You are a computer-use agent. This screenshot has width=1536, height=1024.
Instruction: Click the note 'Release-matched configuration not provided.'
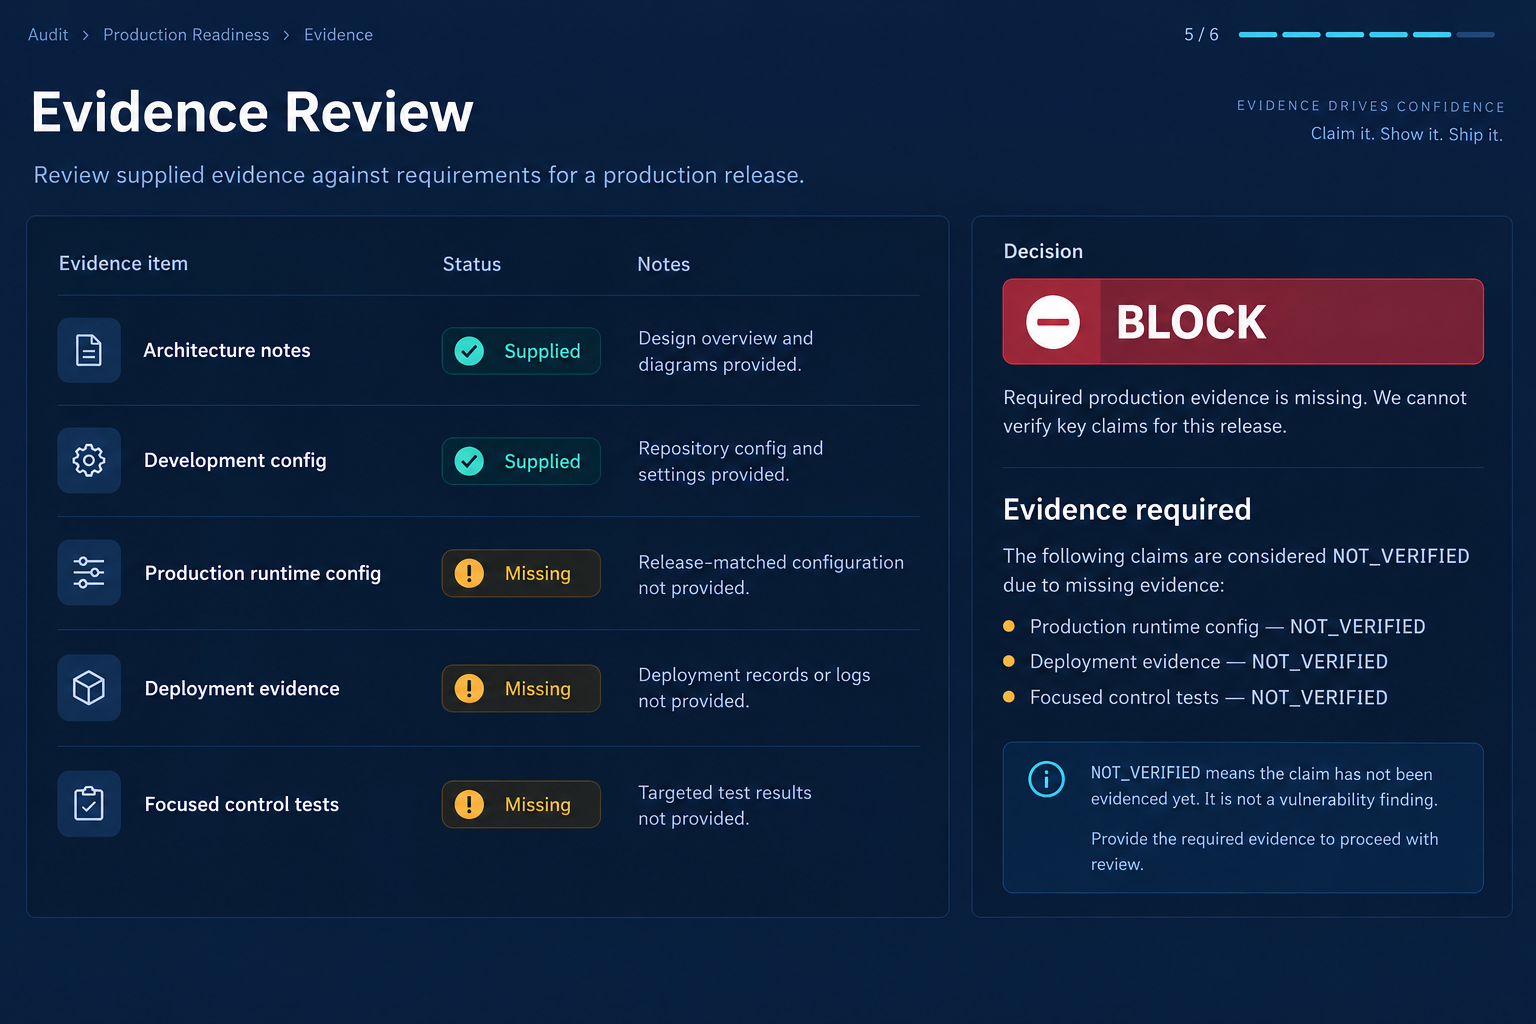point(771,575)
